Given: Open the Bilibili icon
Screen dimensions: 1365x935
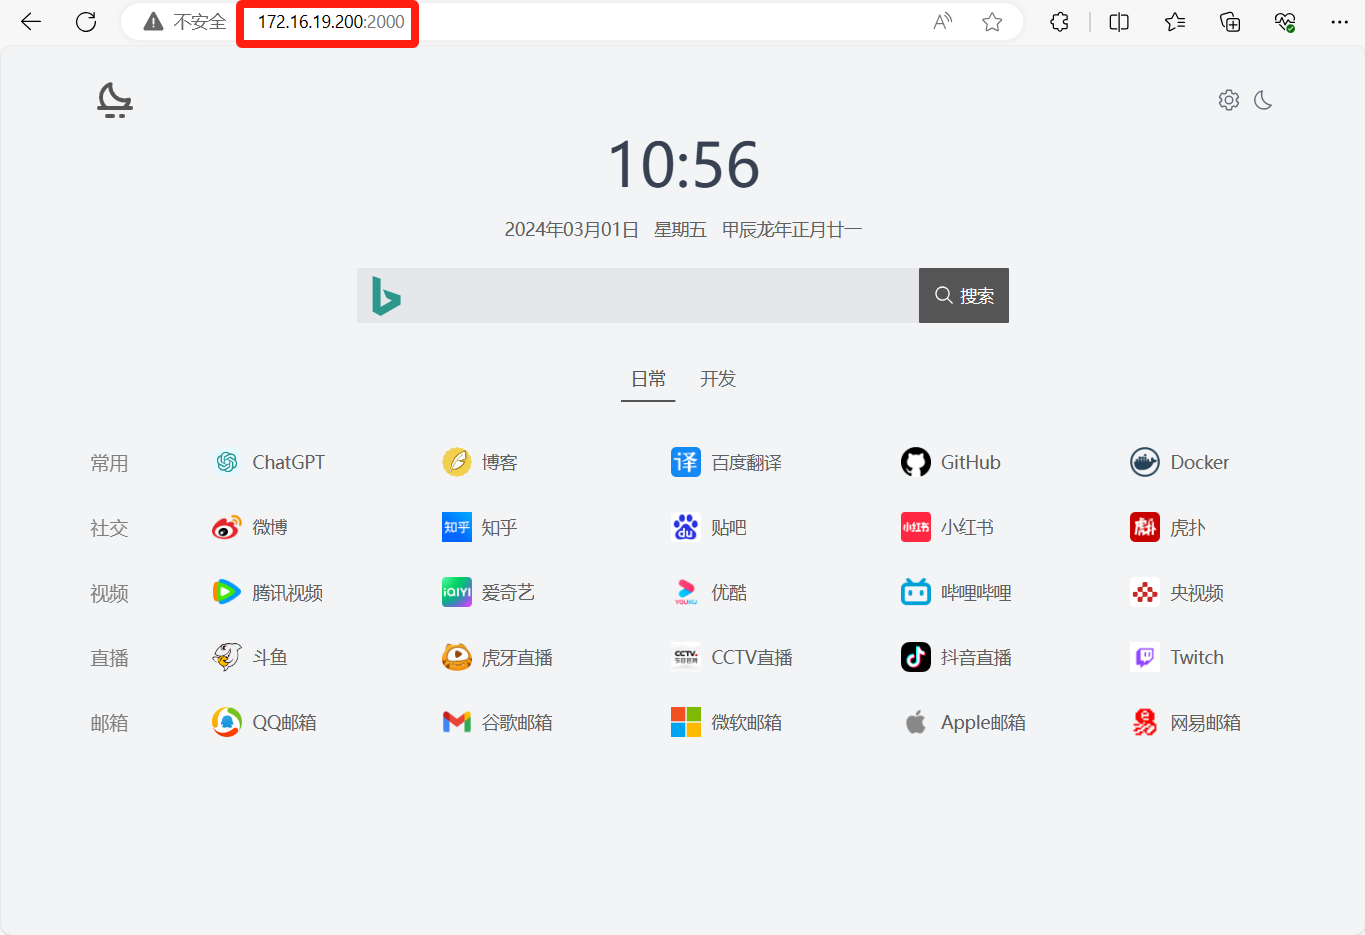Looking at the screenshot, I should coord(915,592).
